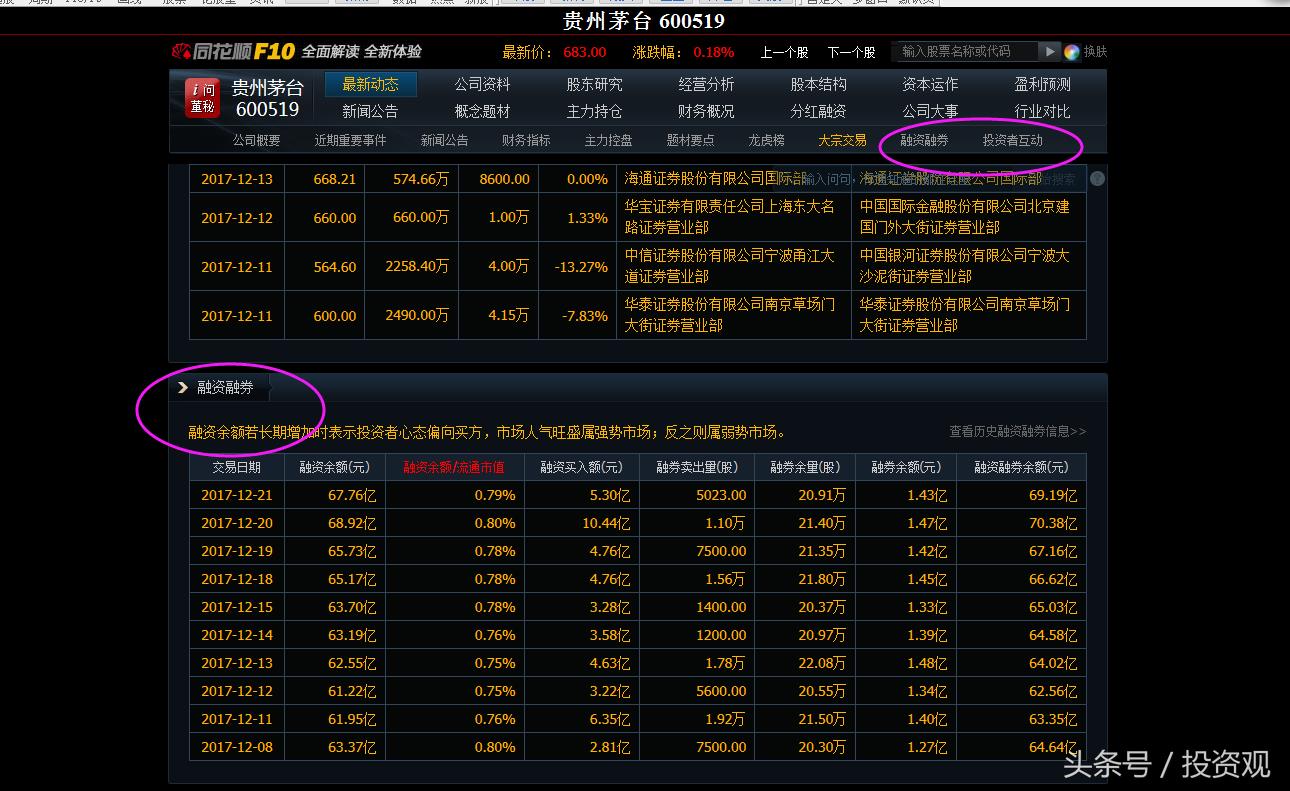This screenshot has width=1290, height=791.
Task: Collapse the 融资融券 section arrow
Action: point(183,387)
